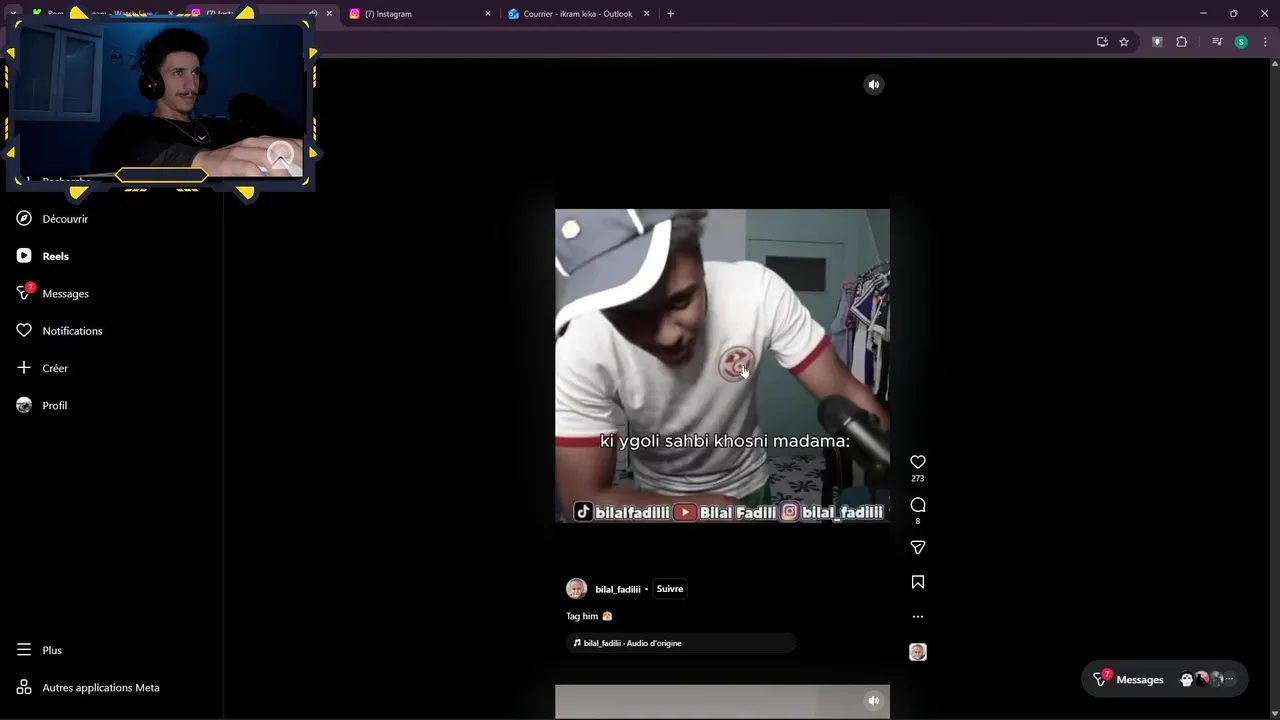This screenshot has width=1280, height=720.
Task: Follow bilal_fadilii with Suivre button
Action: click(670, 589)
